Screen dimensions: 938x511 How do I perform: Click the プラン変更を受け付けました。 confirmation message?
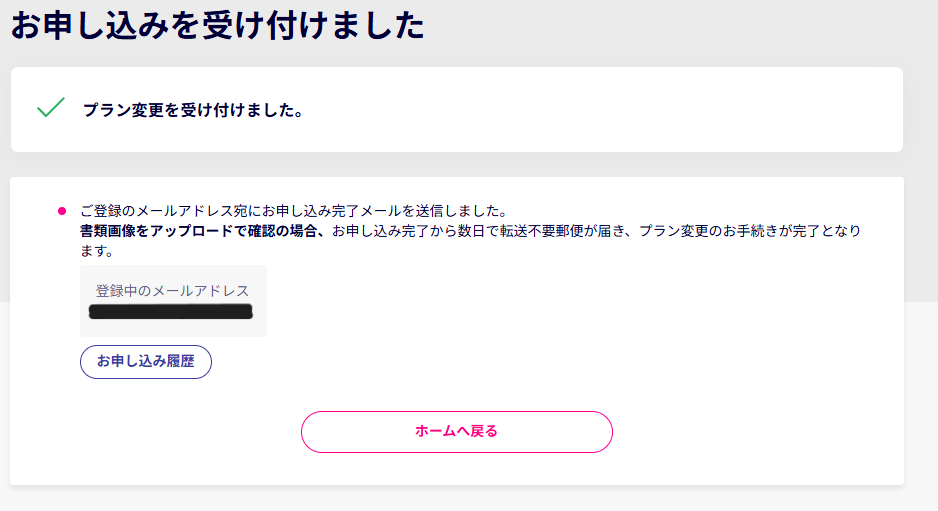[193, 110]
